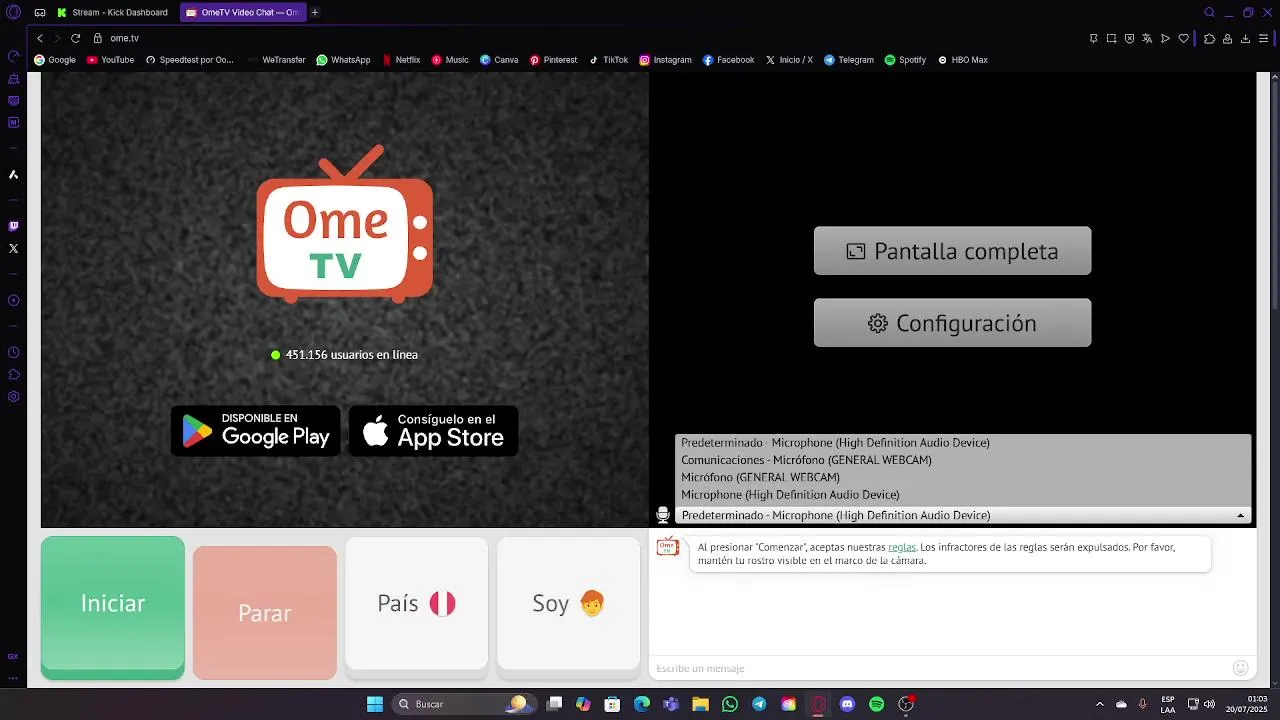This screenshot has width=1280, height=720.
Task: Switch to Stream - Kick Dashboard tab
Action: (x=113, y=13)
